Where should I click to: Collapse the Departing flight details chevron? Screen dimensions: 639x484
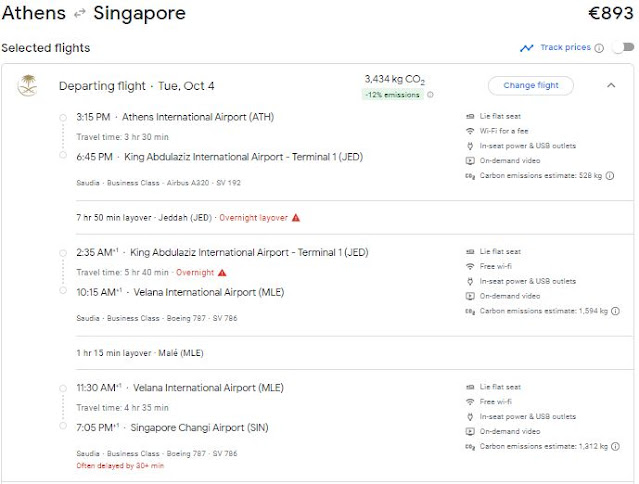611,86
